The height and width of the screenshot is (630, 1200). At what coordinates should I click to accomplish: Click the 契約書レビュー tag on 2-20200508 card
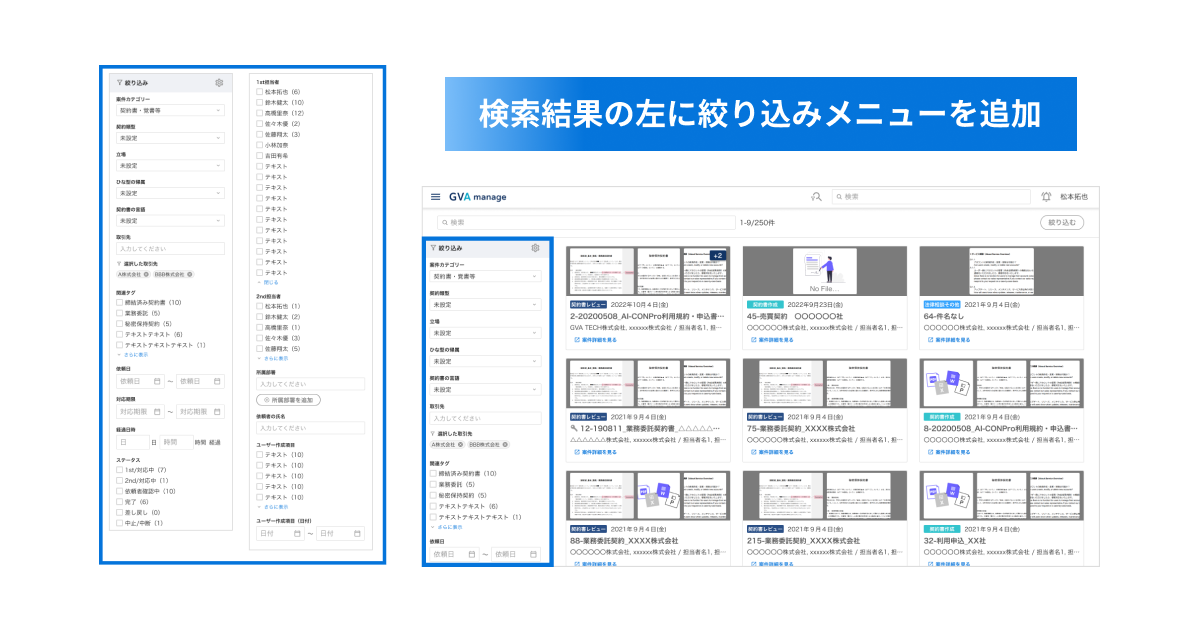click(589, 304)
